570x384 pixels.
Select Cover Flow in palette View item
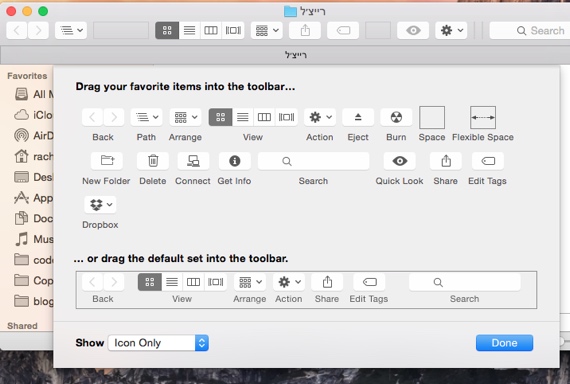(286, 117)
